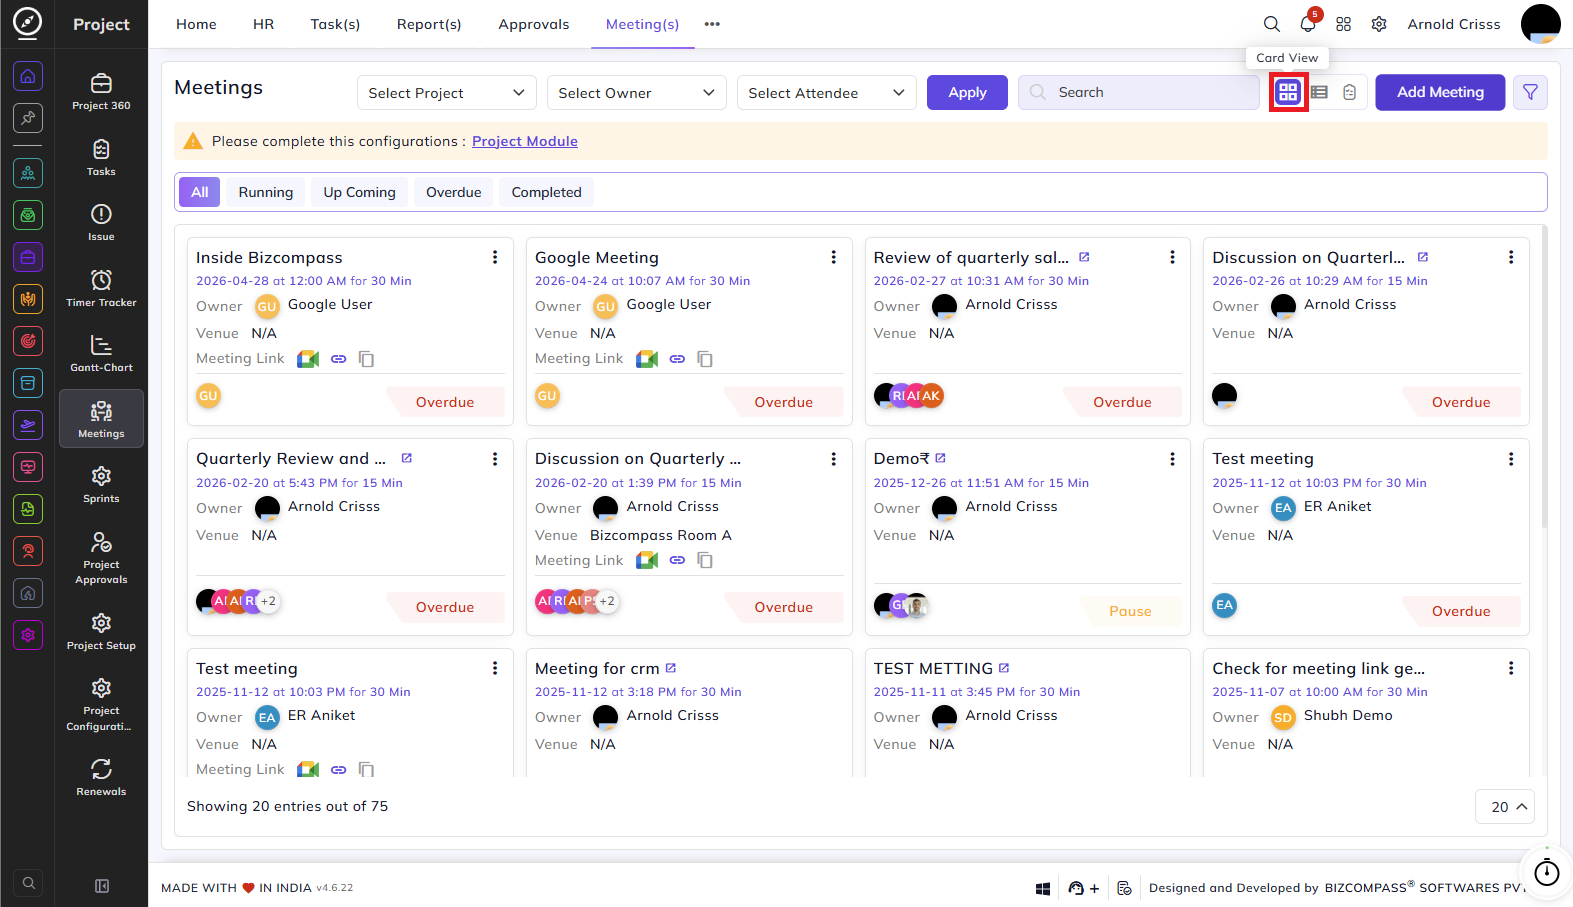Image resolution: width=1573 pixels, height=907 pixels.
Task: Open HR menu
Action: pyautogui.click(x=264, y=24)
